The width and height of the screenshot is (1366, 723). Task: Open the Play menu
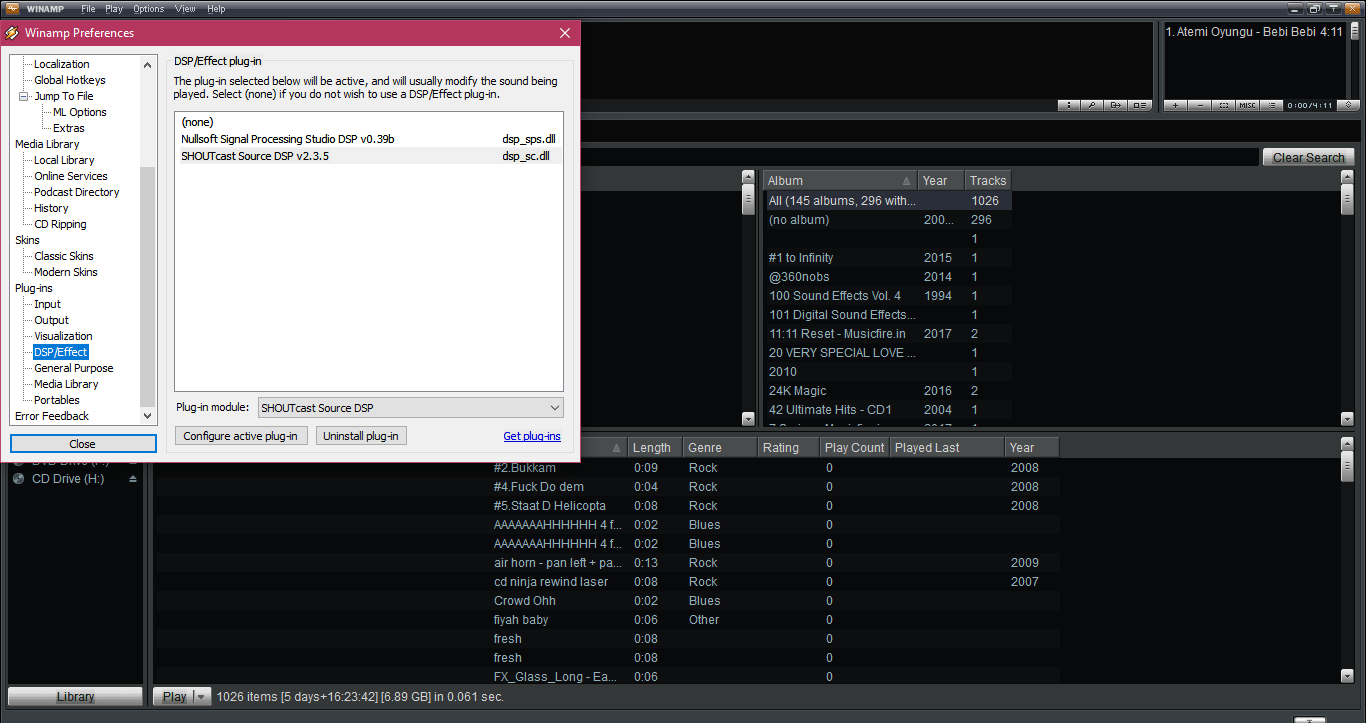(x=114, y=9)
